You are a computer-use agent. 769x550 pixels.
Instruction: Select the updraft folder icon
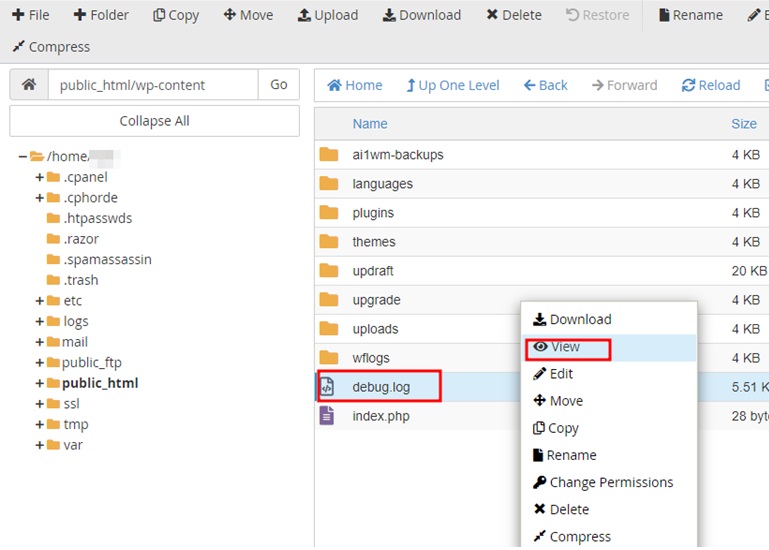329,270
